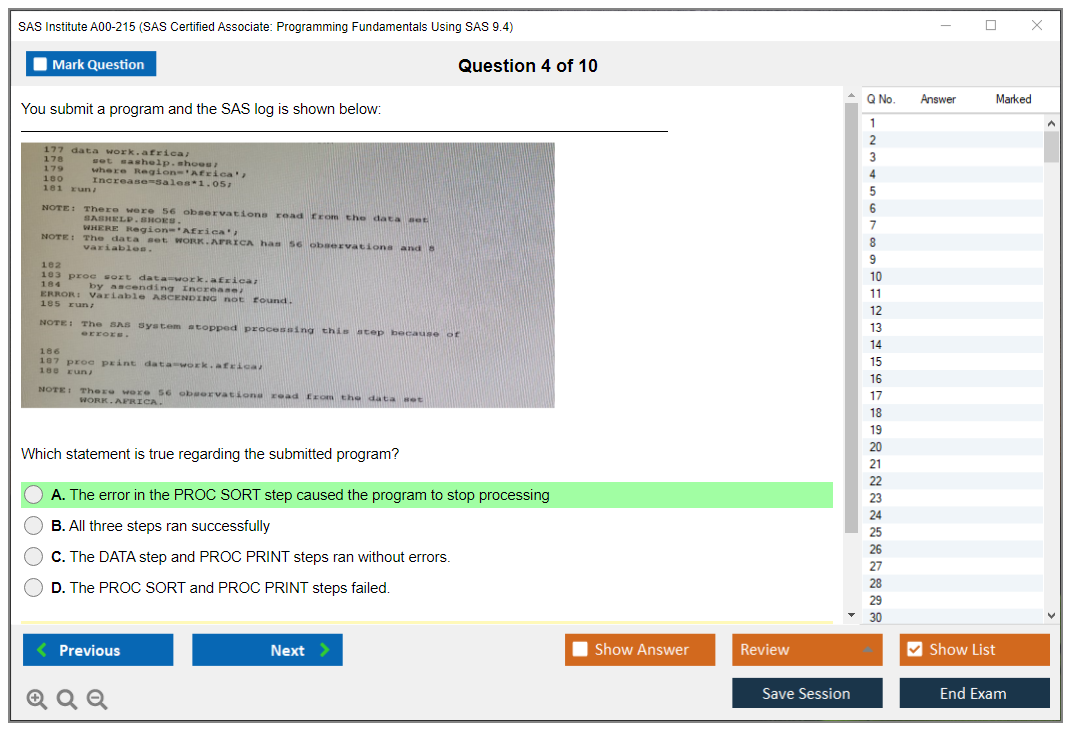Choose option B all three steps ran
The image size is (1075, 735).
pyautogui.click(x=34, y=526)
